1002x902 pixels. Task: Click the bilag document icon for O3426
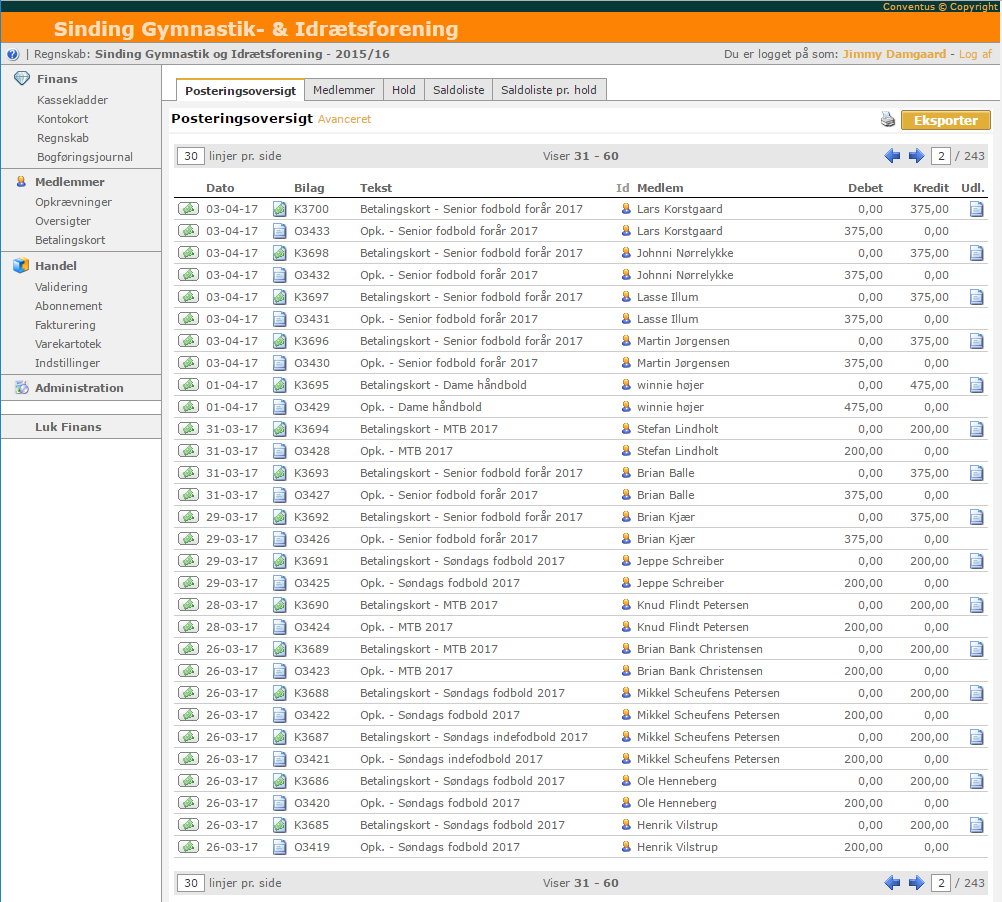click(279, 539)
